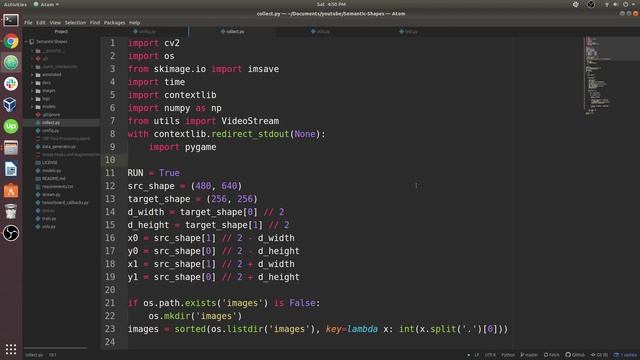Click the code minimap
Viewport: 640px width, 360px height.
click(x=611, y=76)
